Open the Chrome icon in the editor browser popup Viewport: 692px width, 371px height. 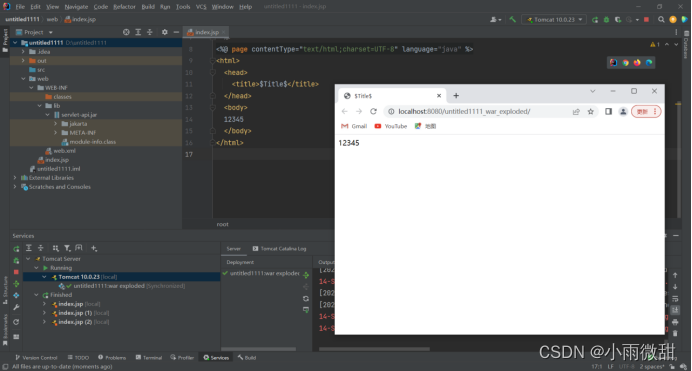(x=625, y=63)
